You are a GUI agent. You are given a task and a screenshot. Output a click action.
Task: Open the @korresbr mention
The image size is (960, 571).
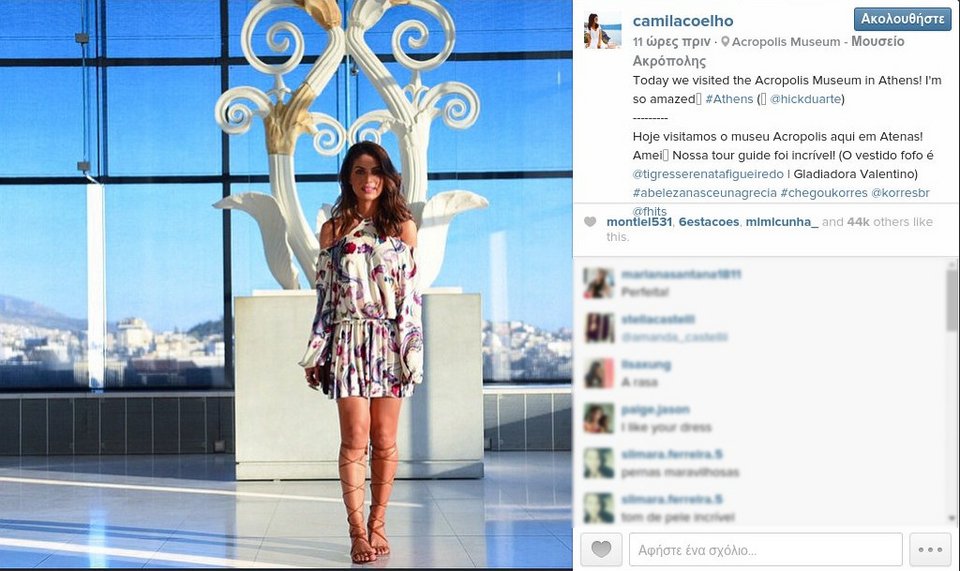900,193
